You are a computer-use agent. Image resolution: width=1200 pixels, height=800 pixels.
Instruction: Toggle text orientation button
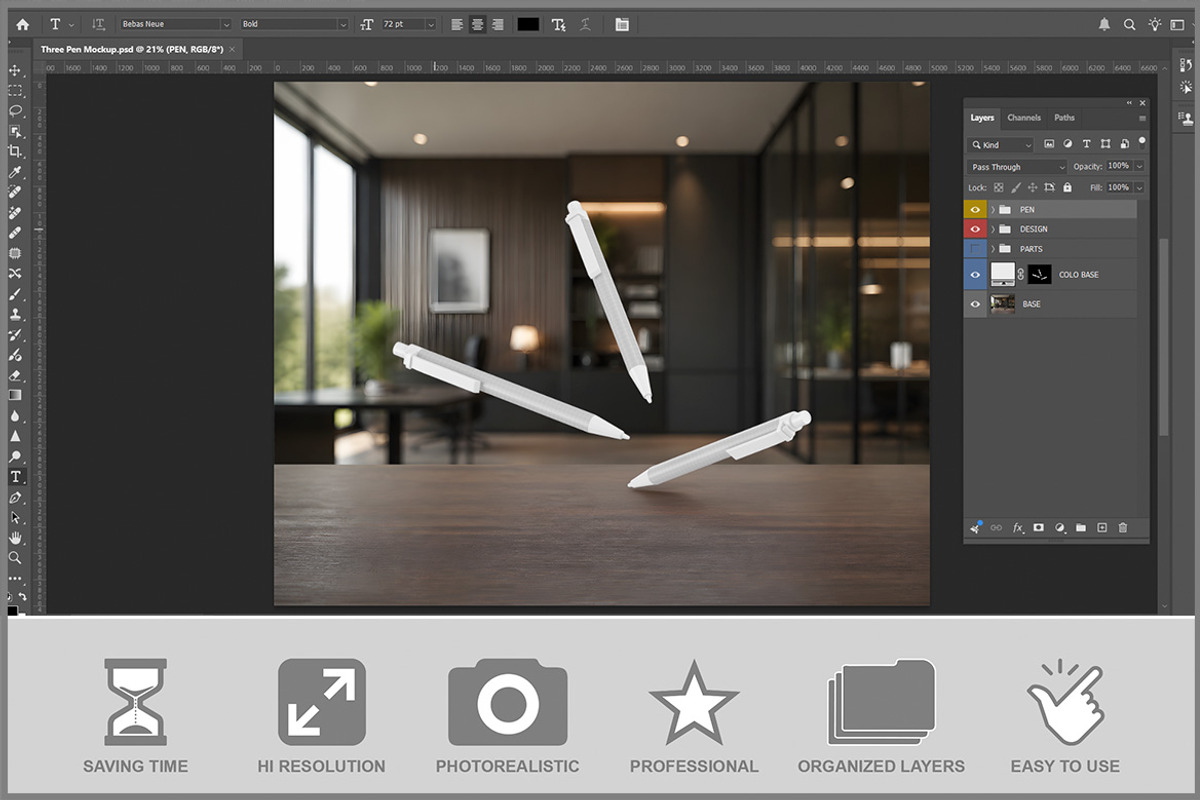tap(97, 24)
